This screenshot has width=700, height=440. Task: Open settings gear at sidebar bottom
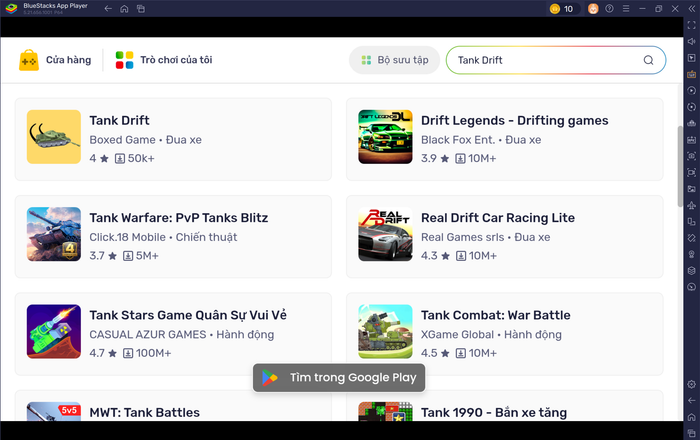[692, 384]
